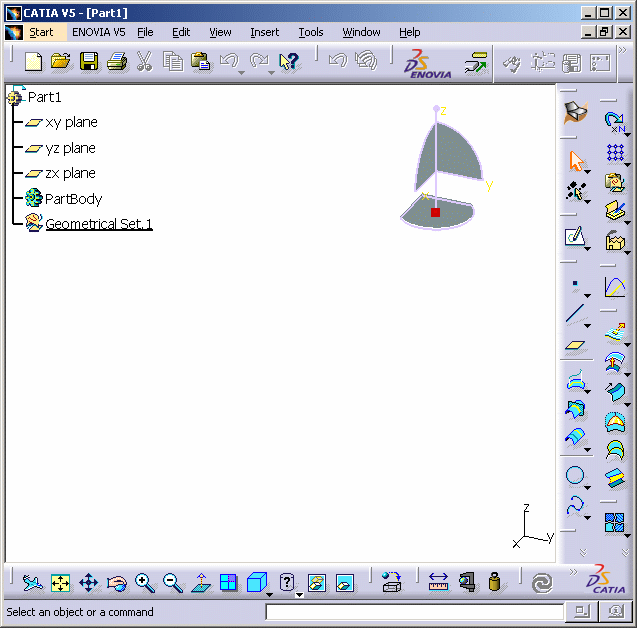Toggle Swap Visible Space
The height and width of the screenshot is (628, 637).
[345, 583]
